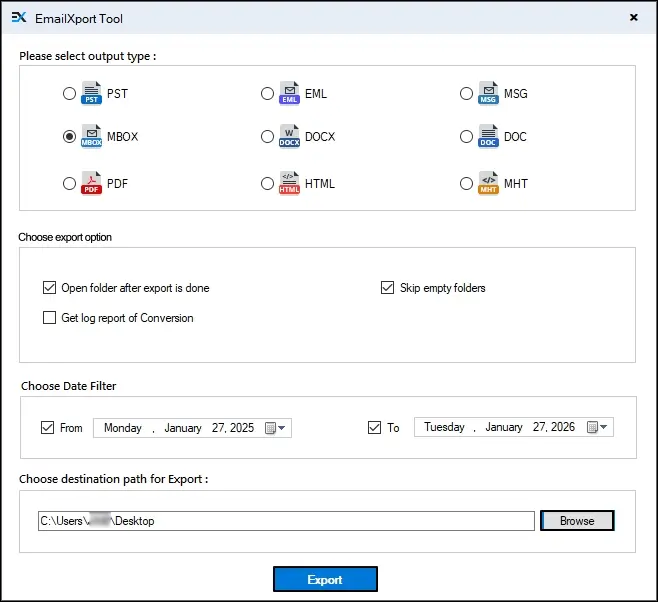Select the MBOX output radio button

click(69, 136)
